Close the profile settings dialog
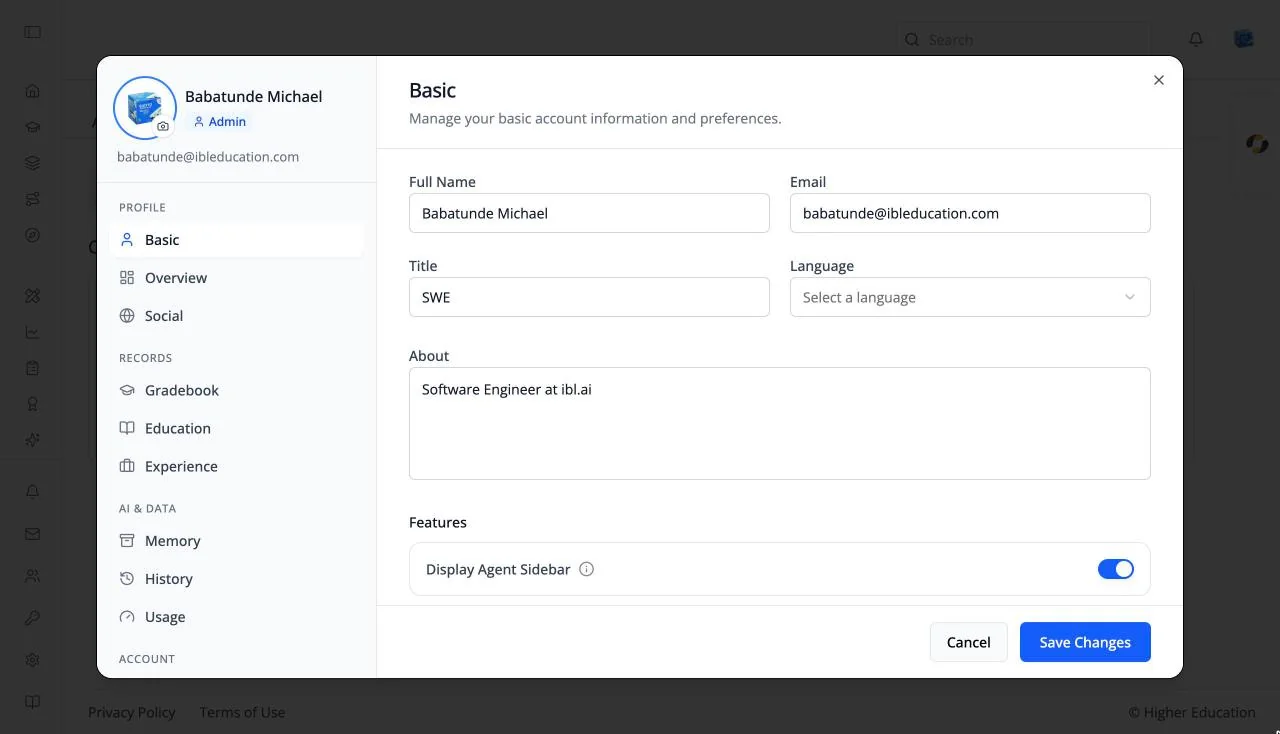1280x734 pixels. (x=1159, y=80)
